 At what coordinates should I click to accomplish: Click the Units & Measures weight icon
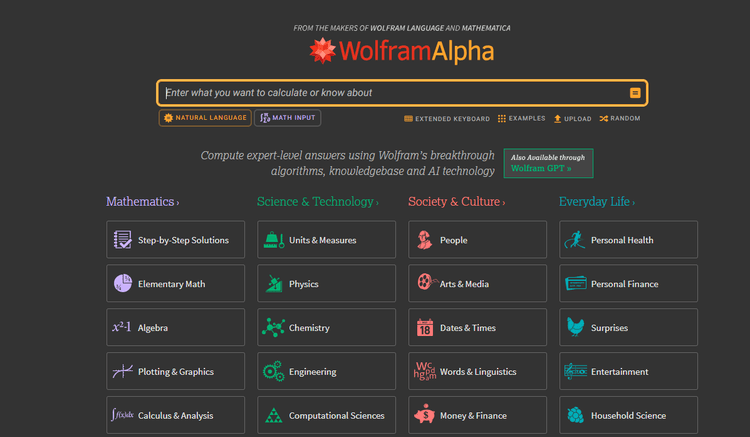click(274, 240)
